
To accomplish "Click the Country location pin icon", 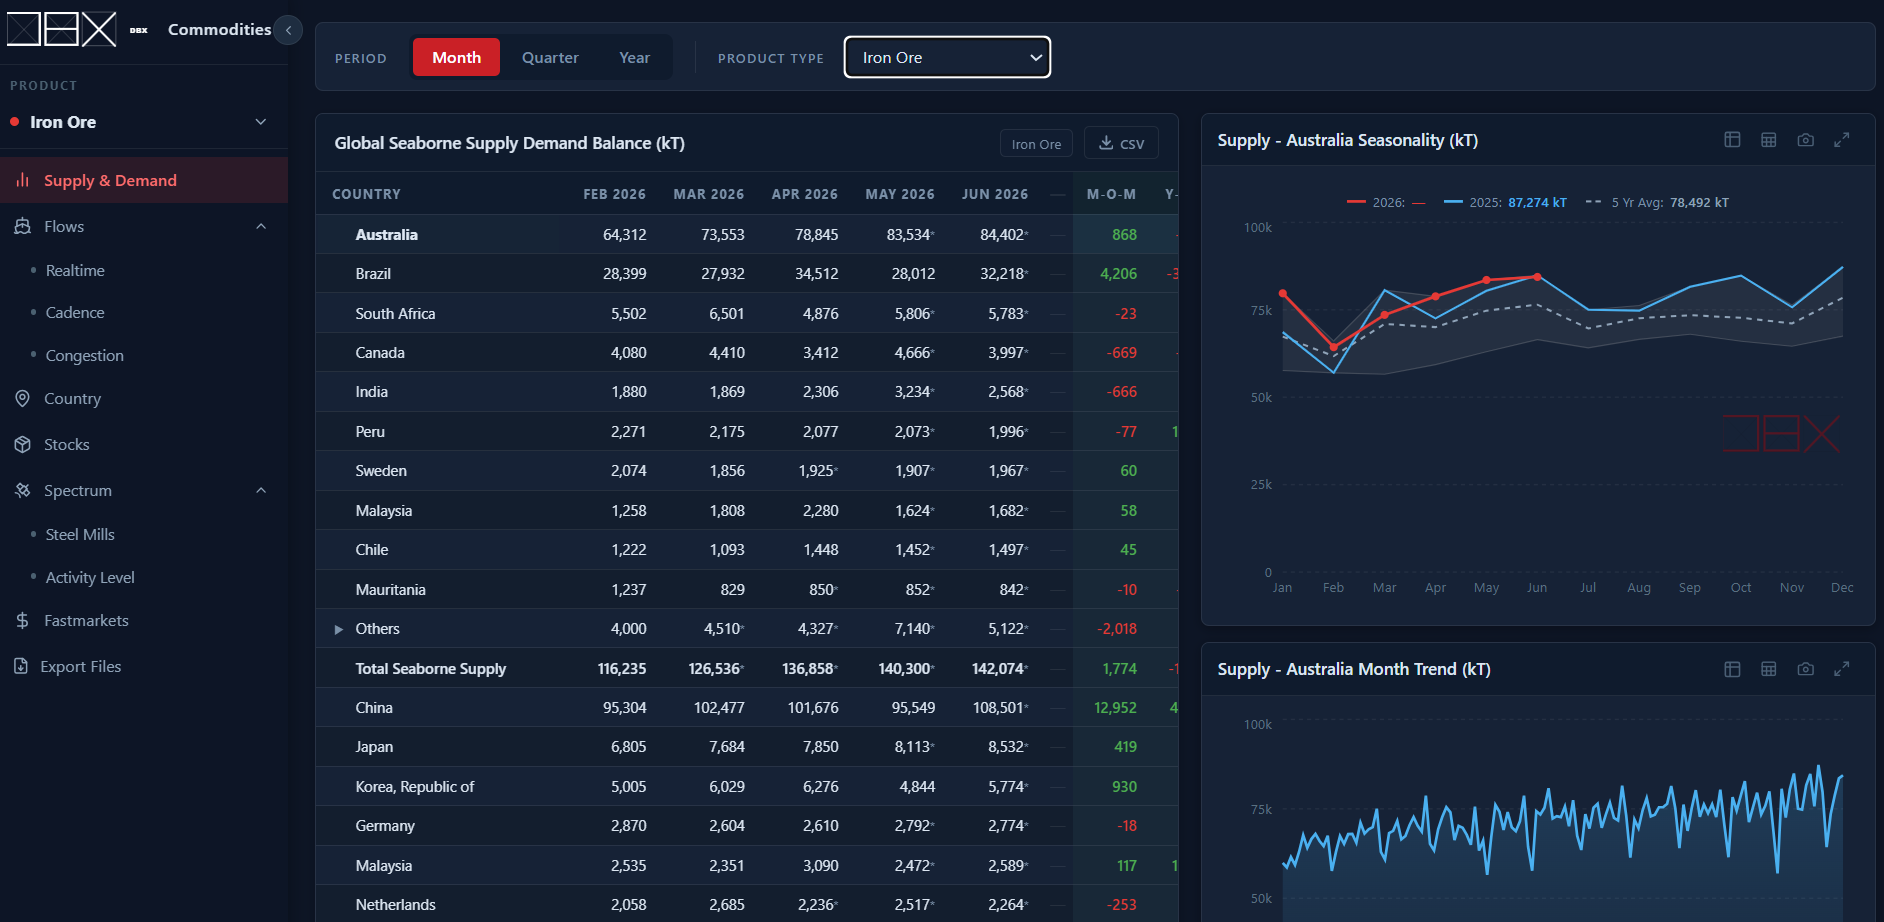I will pyautogui.click(x=22, y=398).
